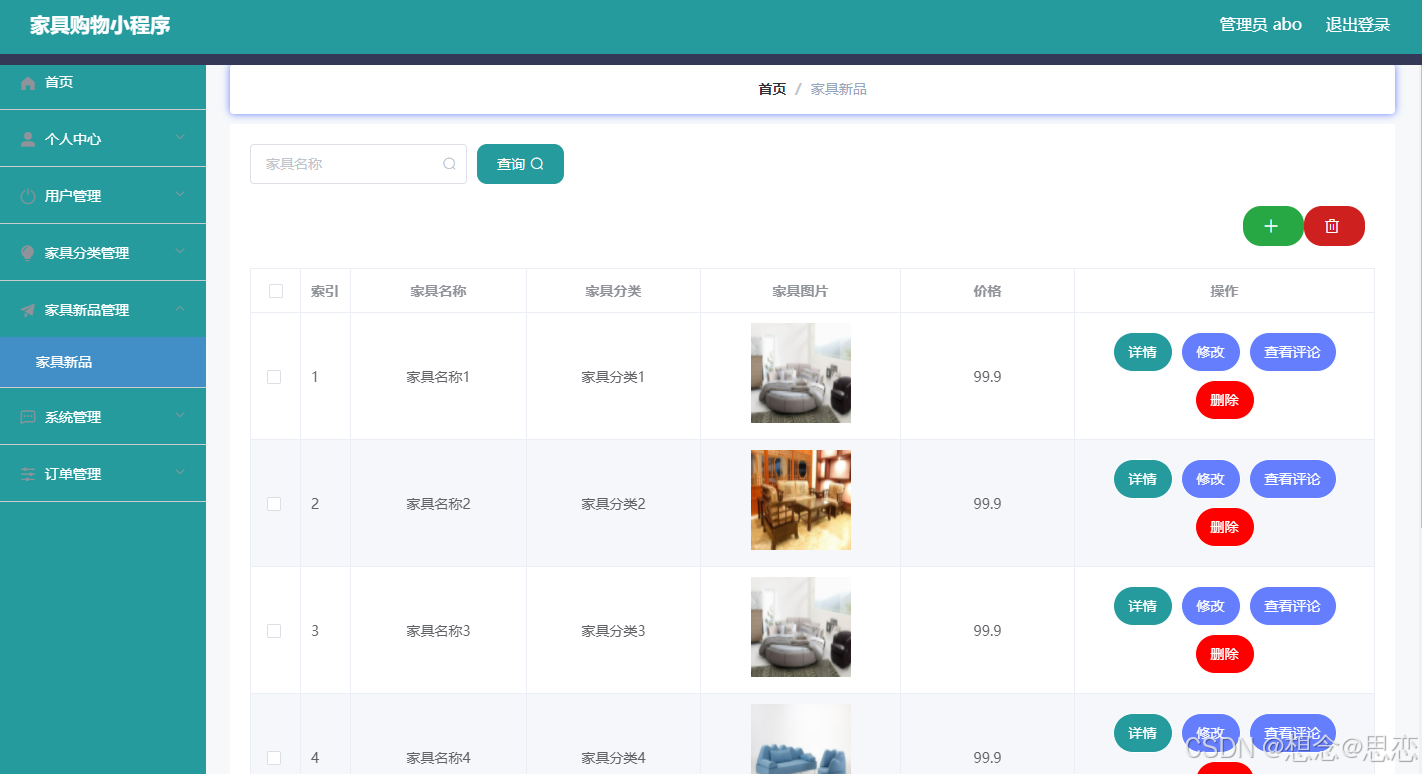Click 查看评论 for 家具名称1

coord(1293,352)
